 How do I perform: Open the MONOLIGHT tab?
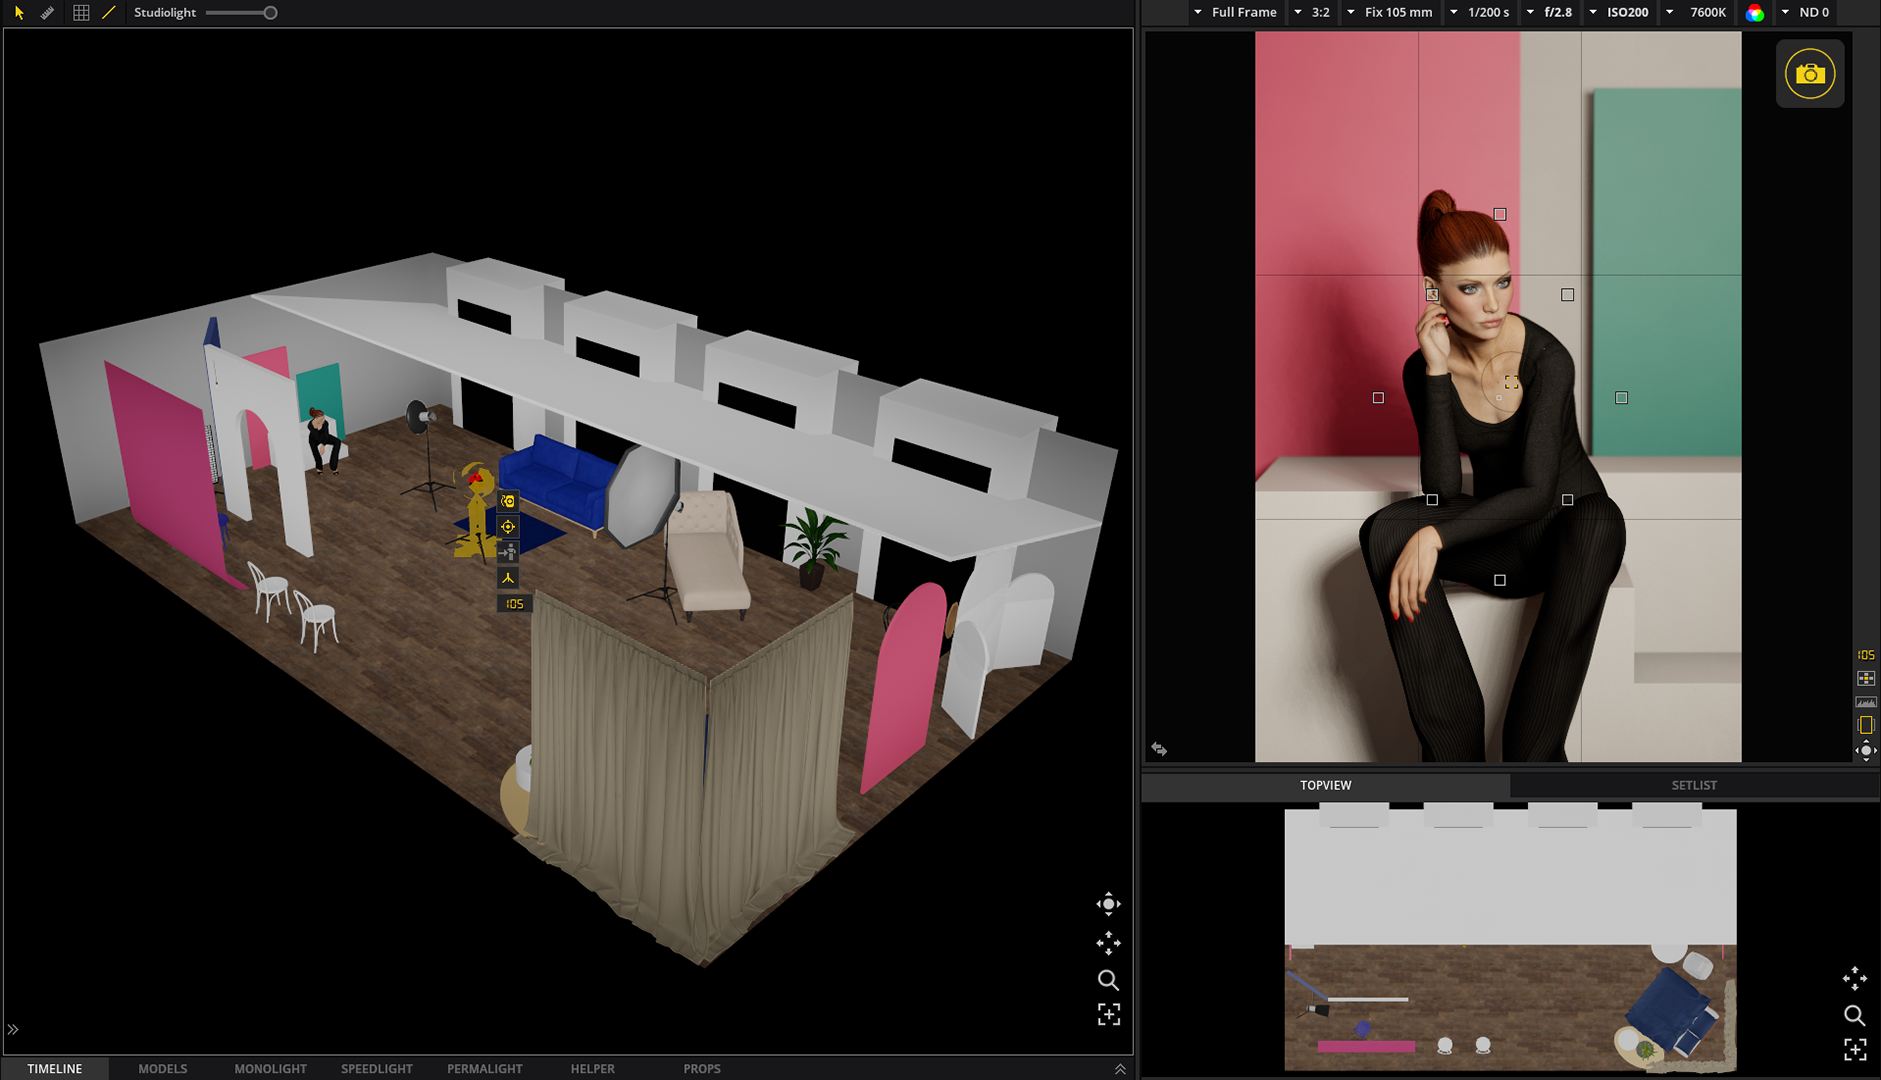point(270,1068)
